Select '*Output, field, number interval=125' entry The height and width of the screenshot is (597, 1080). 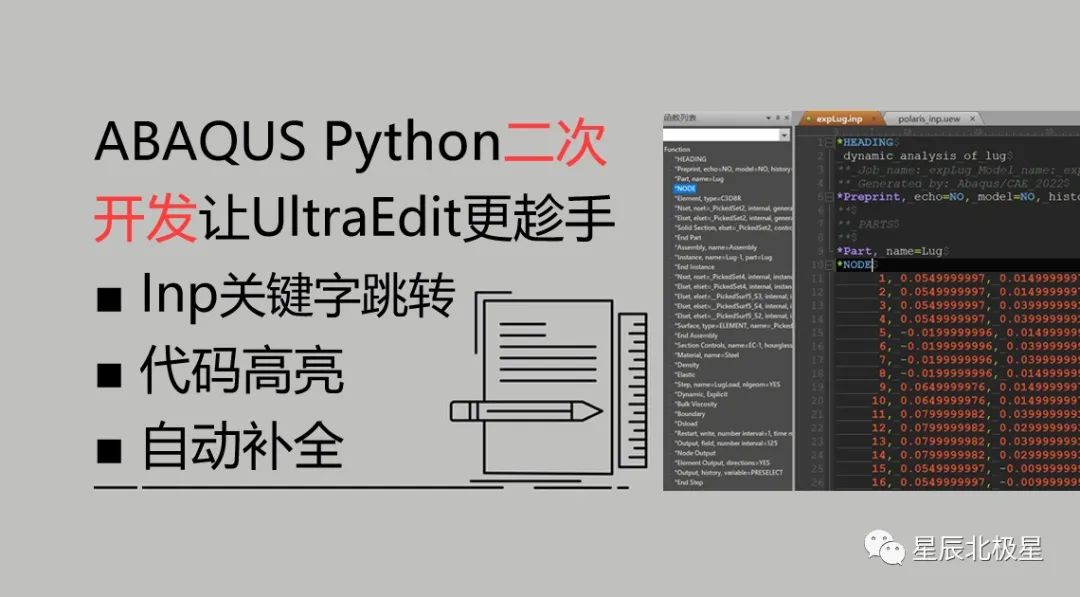725,443
